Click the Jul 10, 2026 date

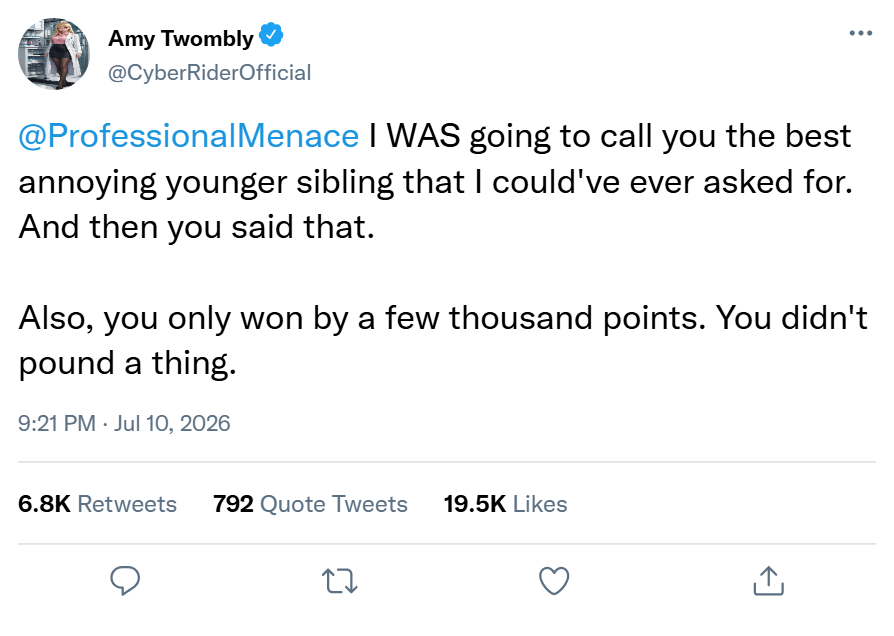[172, 423]
